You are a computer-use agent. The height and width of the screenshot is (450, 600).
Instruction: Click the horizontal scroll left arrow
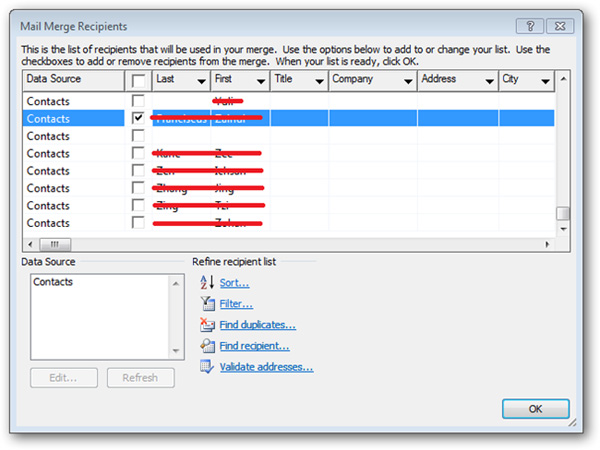pos(30,244)
